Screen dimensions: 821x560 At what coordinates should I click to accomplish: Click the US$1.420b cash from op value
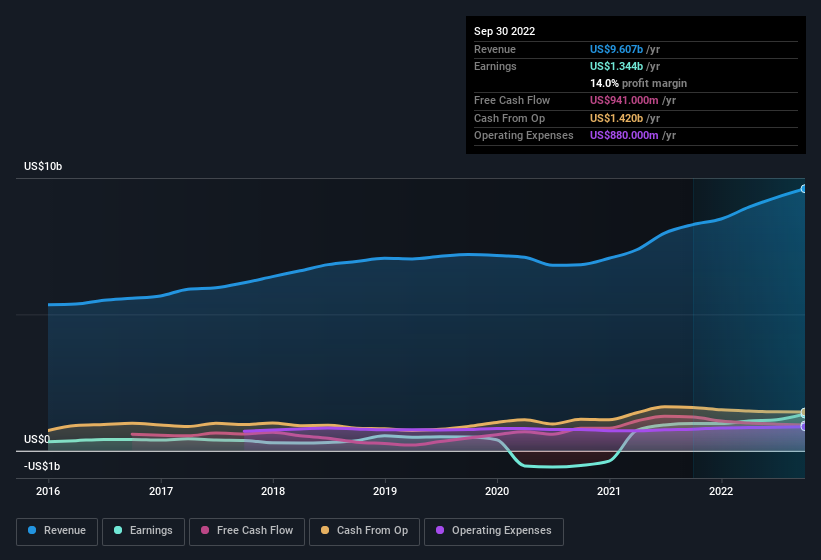tap(616, 118)
